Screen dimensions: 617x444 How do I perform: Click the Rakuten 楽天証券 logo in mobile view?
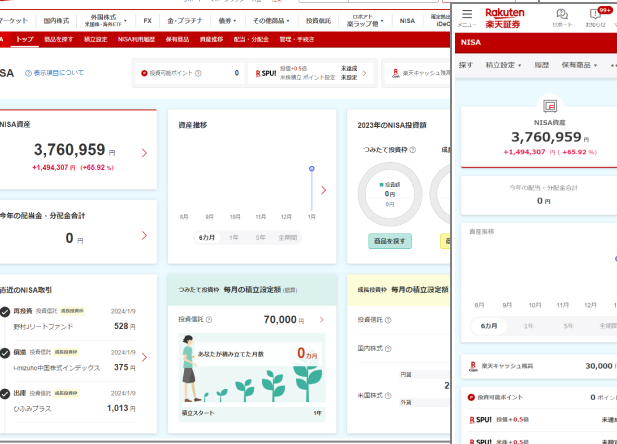[x=504, y=18]
